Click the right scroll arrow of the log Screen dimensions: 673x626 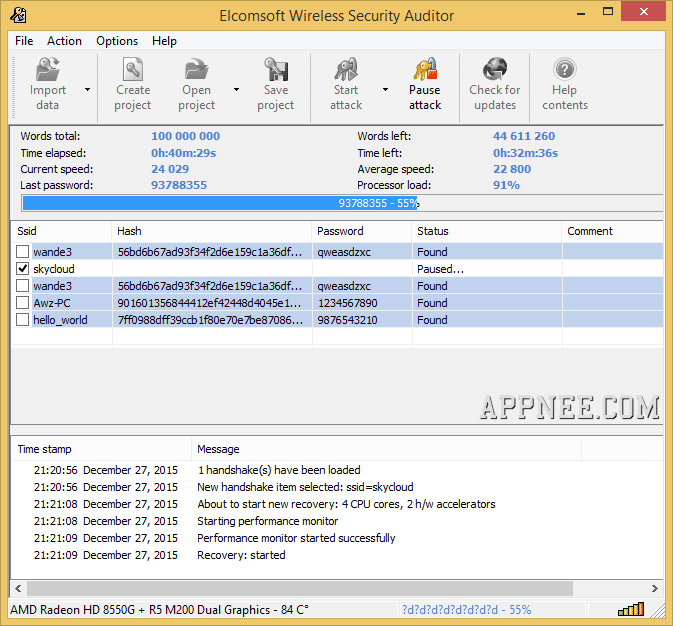coord(655,588)
